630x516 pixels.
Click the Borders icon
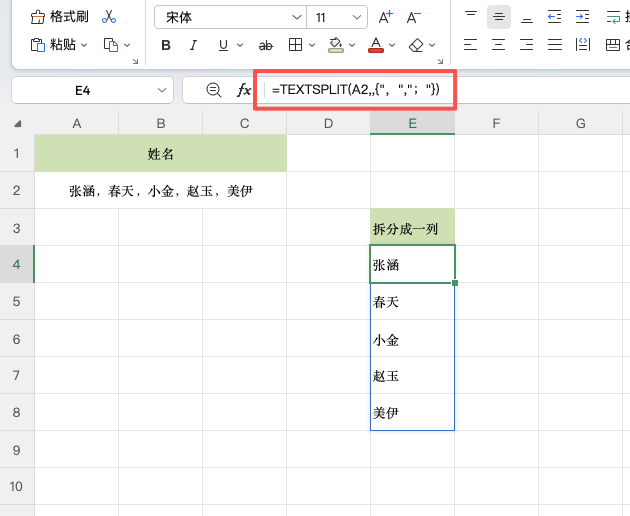coord(295,45)
